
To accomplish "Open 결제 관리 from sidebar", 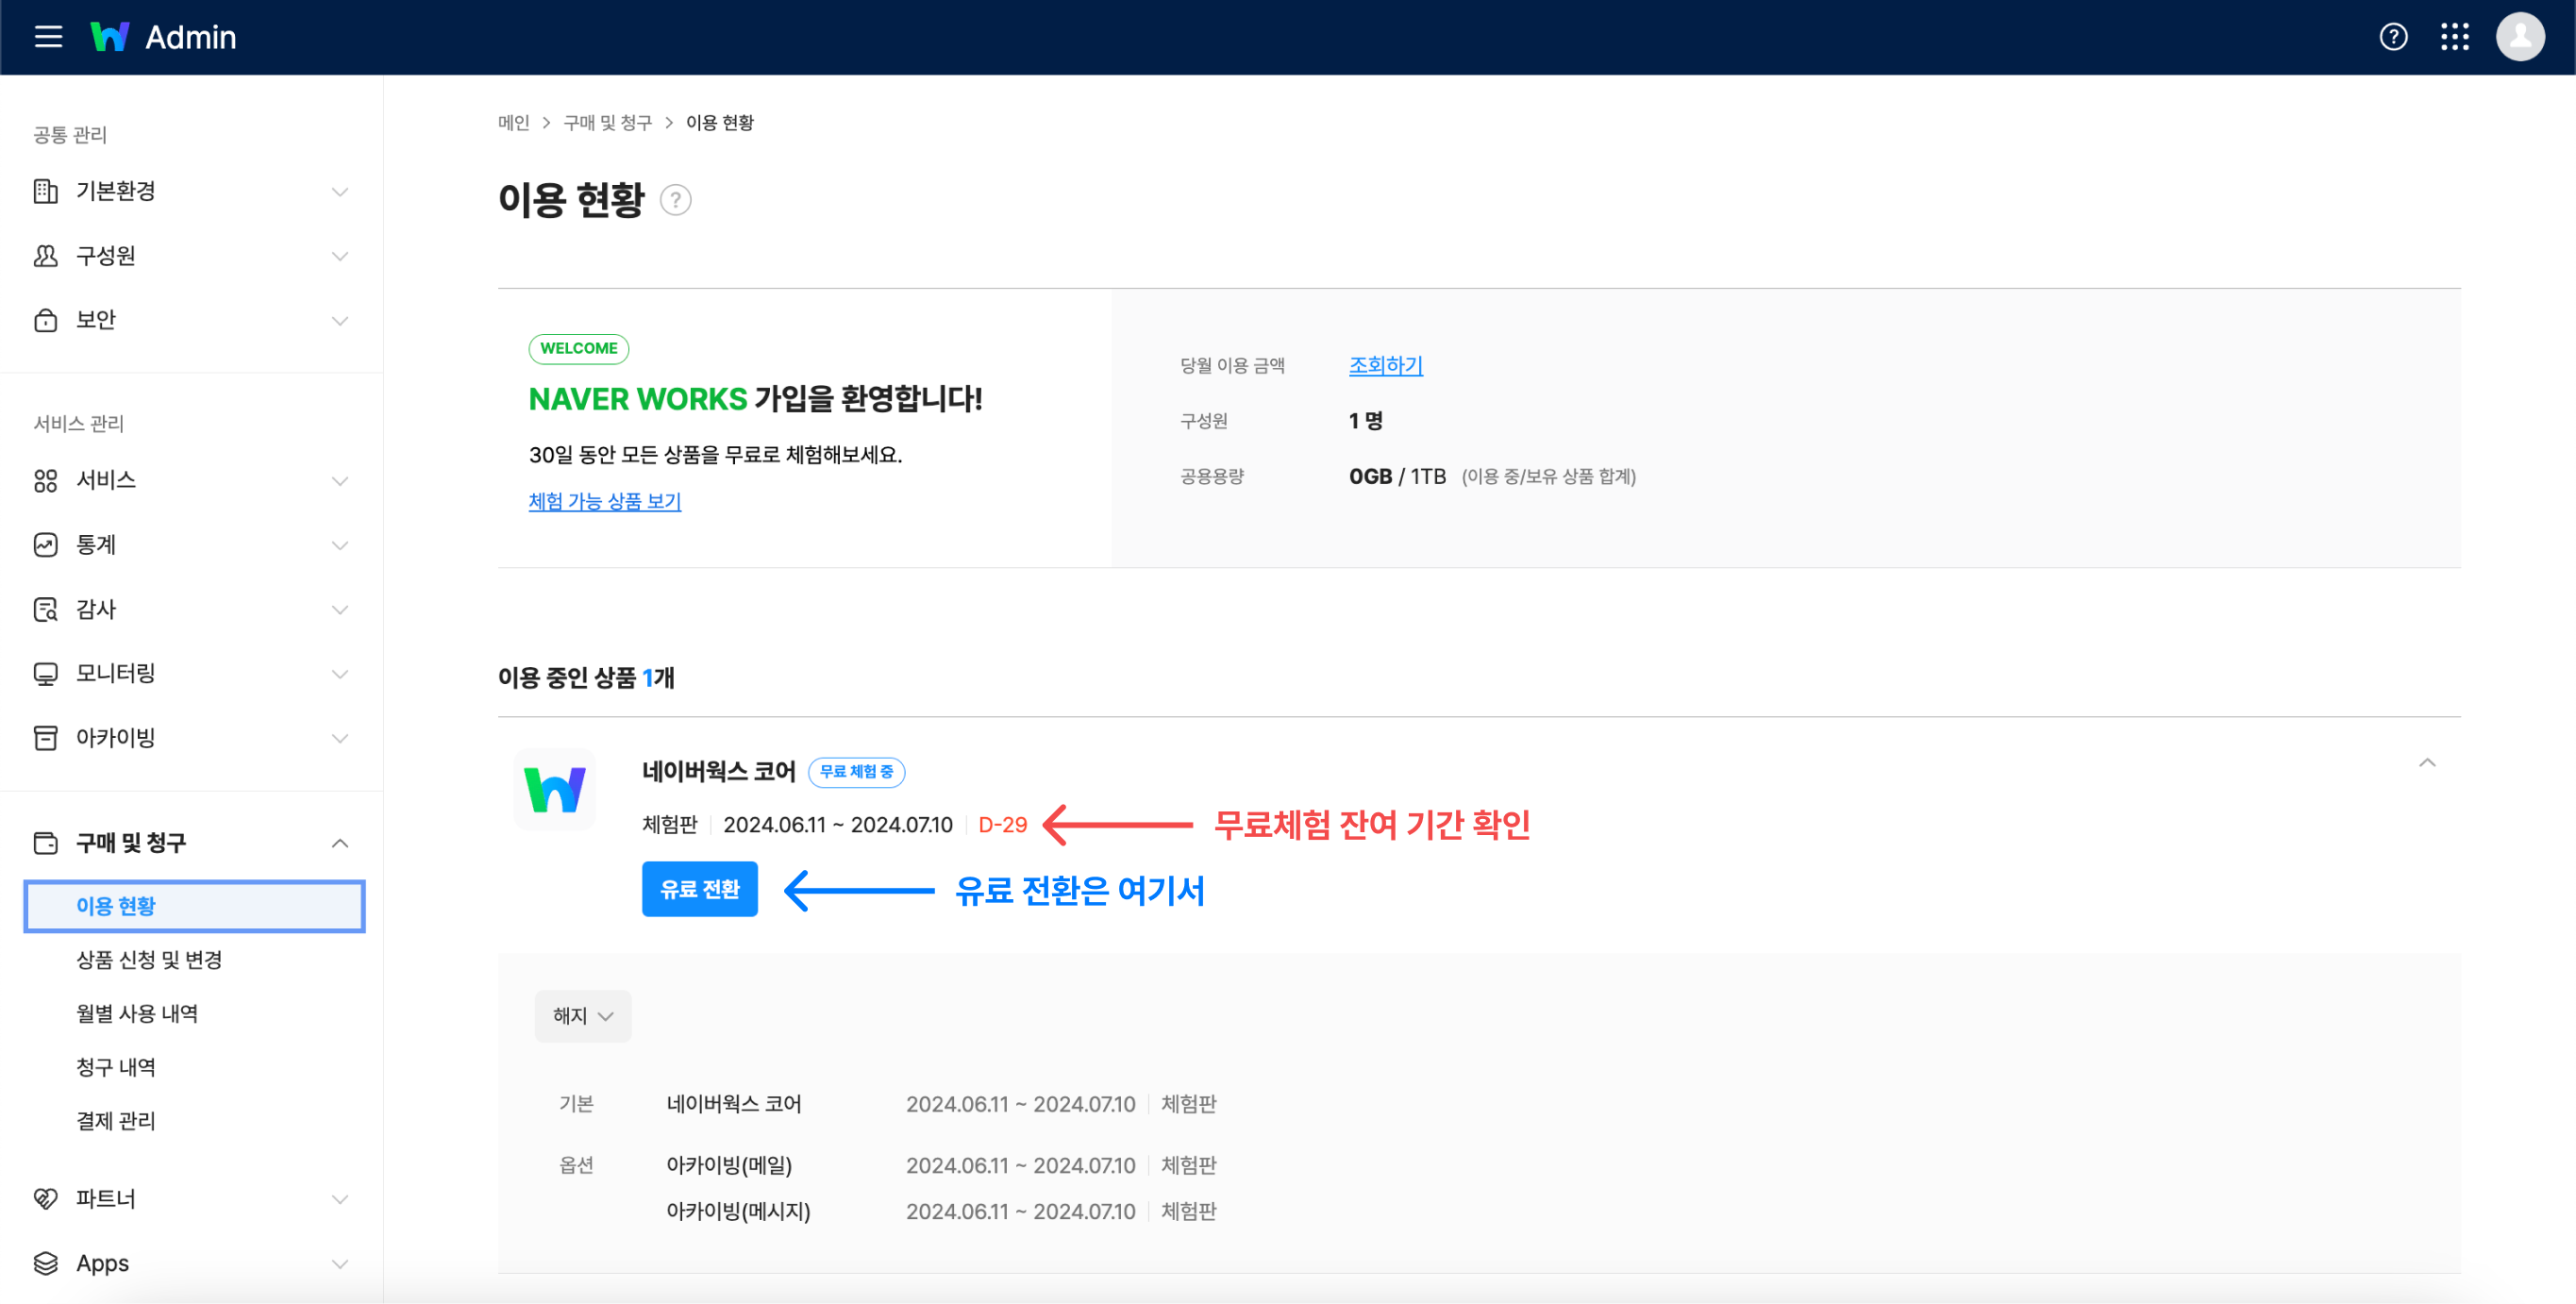I will tap(115, 1121).
